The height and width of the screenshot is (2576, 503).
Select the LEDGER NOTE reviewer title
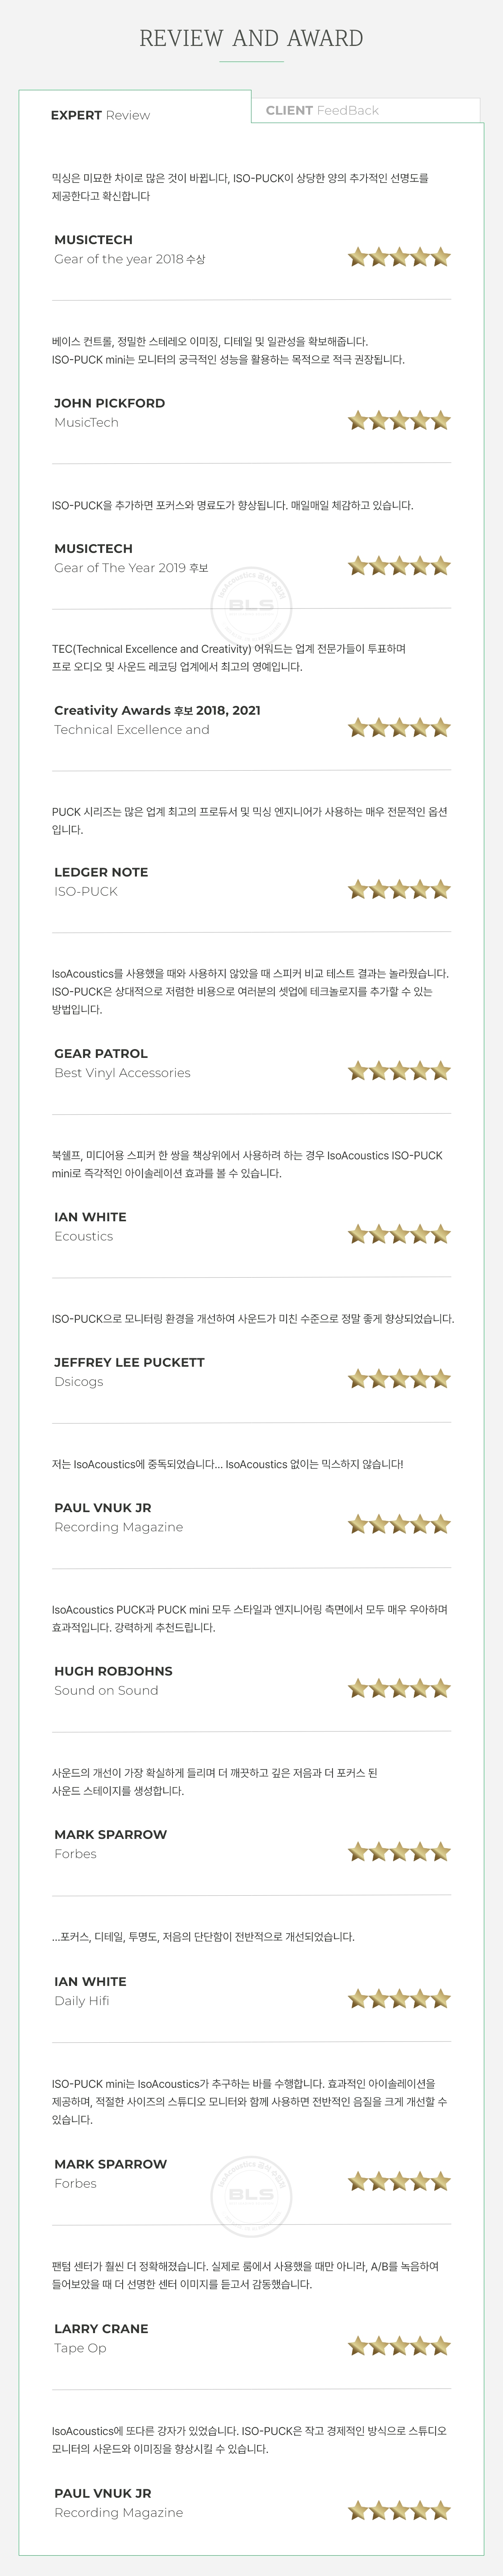pyautogui.click(x=101, y=872)
